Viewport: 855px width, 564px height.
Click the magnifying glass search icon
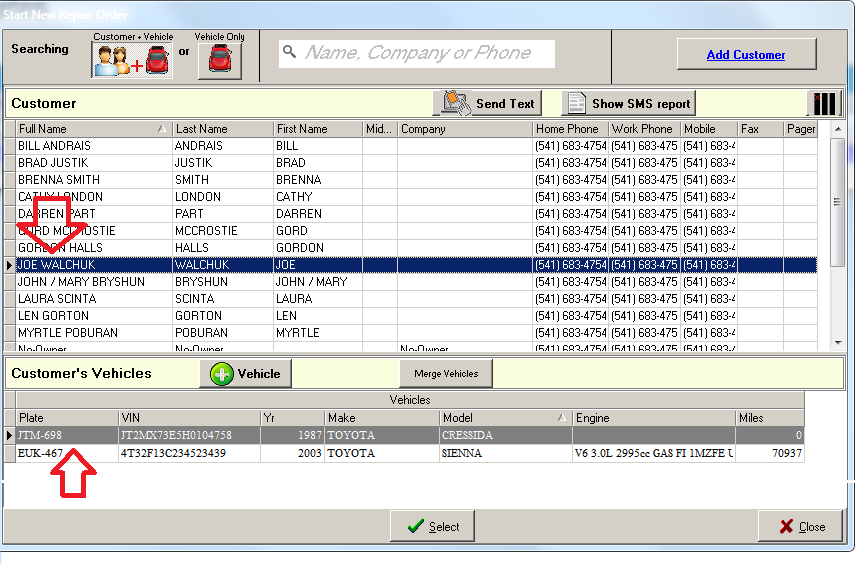pyautogui.click(x=289, y=53)
